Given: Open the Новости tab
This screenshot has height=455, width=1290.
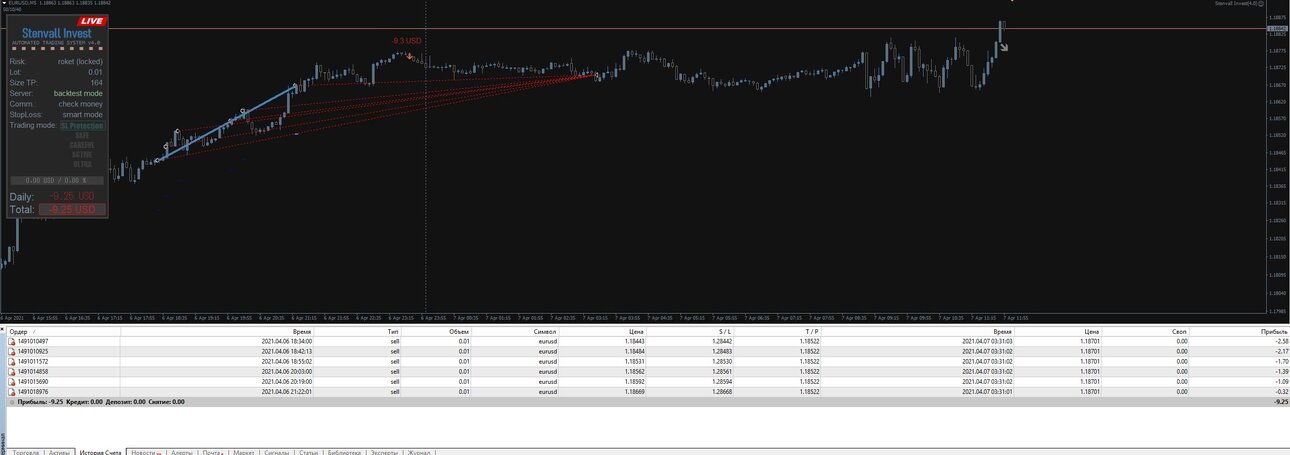Looking at the screenshot, I should [146, 452].
